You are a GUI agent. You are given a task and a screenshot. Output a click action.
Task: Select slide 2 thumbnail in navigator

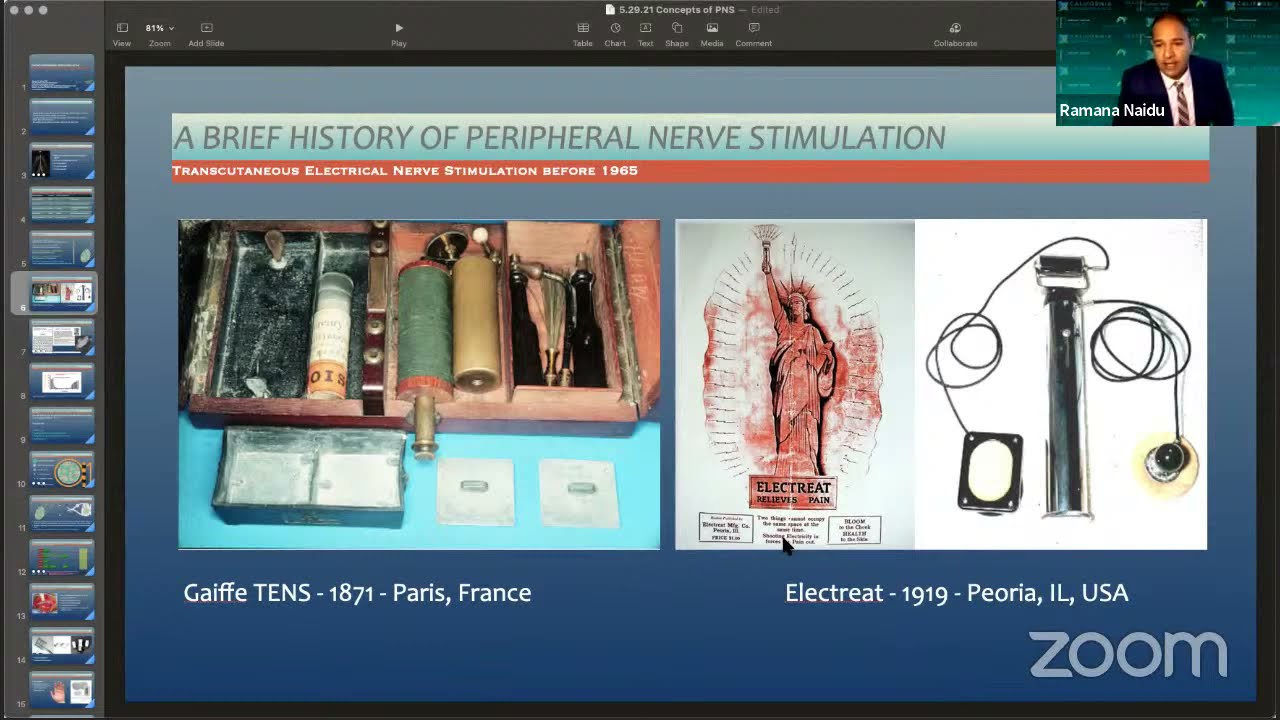(62, 118)
